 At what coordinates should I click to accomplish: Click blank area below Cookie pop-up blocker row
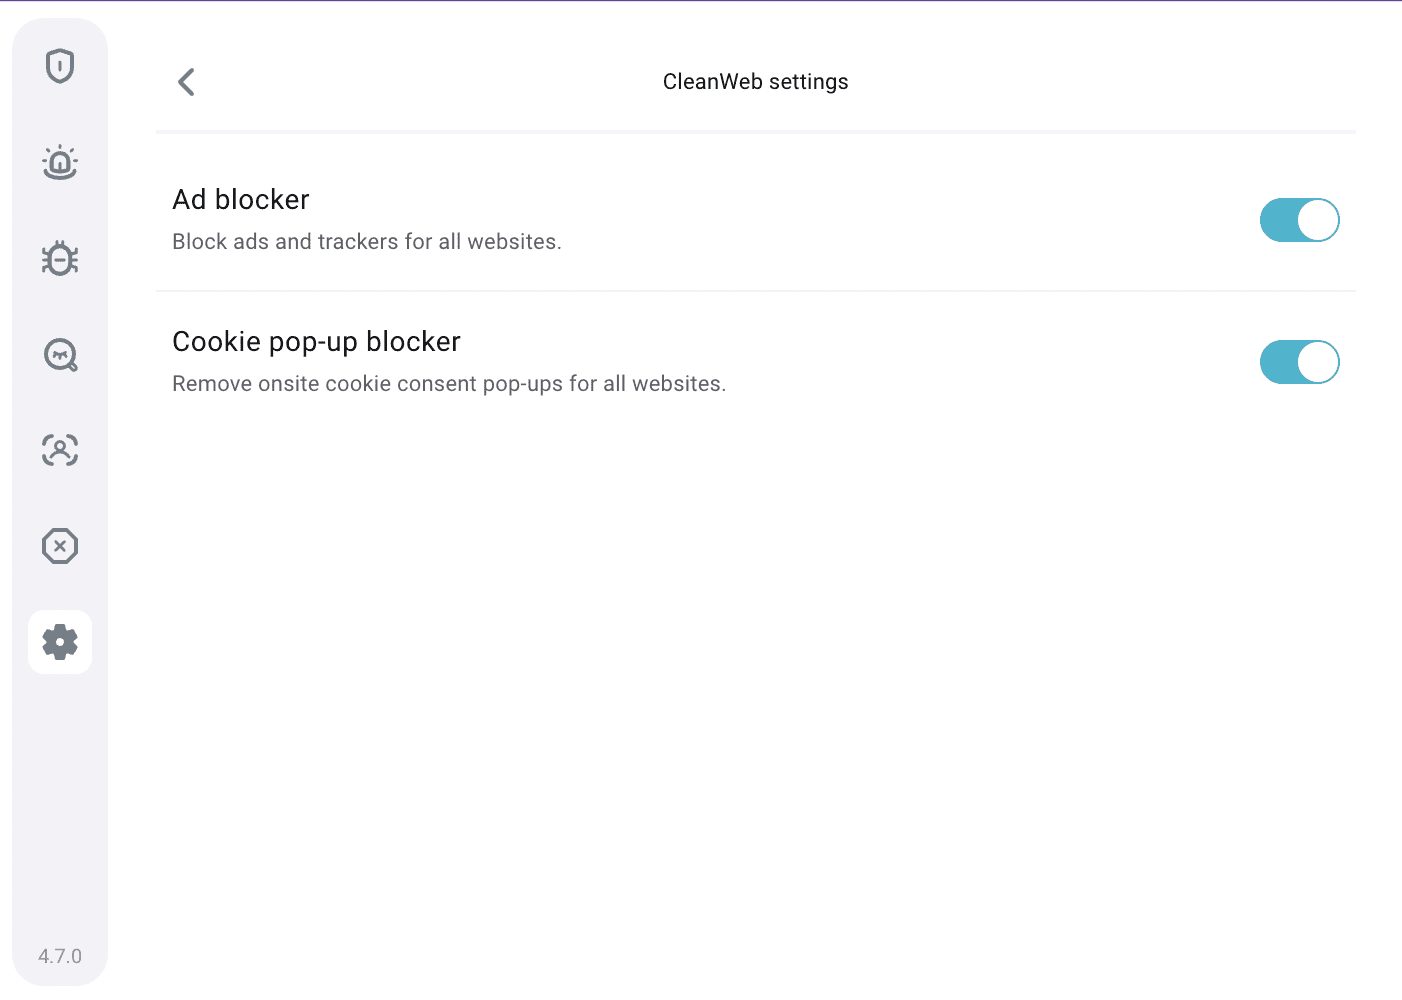[755, 650]
